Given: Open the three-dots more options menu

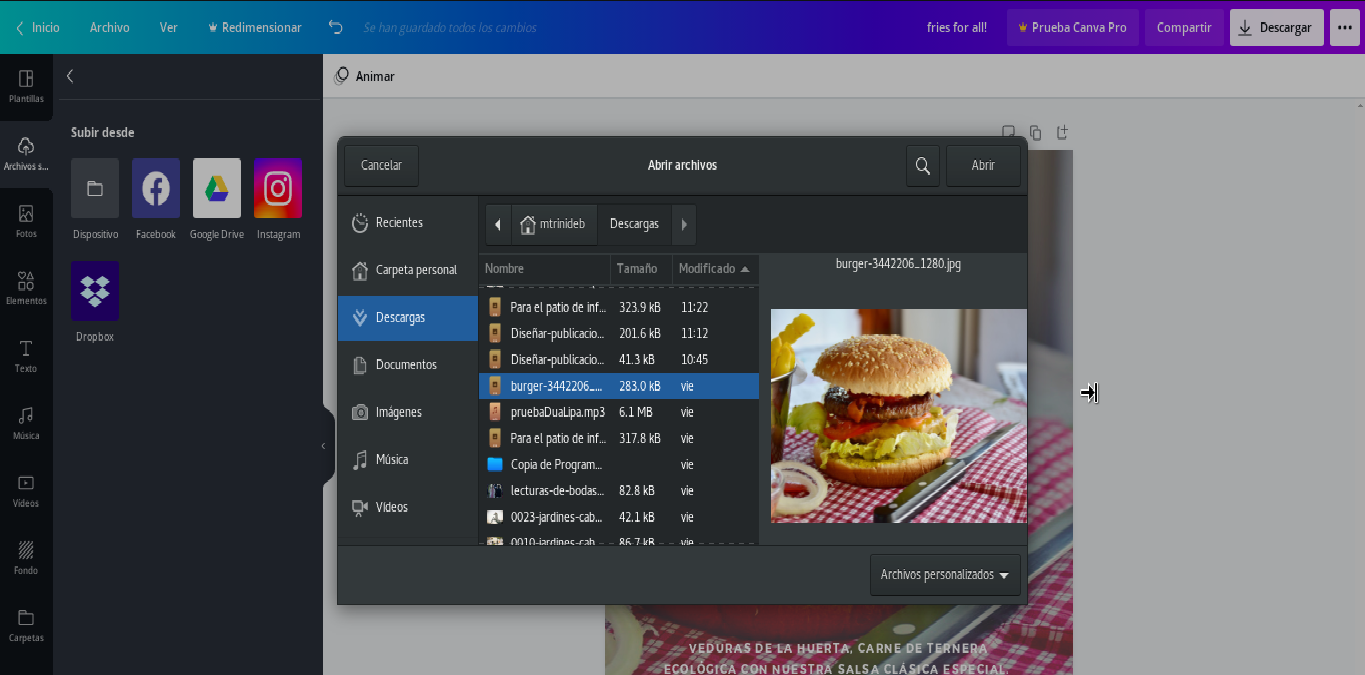Looking at the screenshot, I should click(1344, 28).
